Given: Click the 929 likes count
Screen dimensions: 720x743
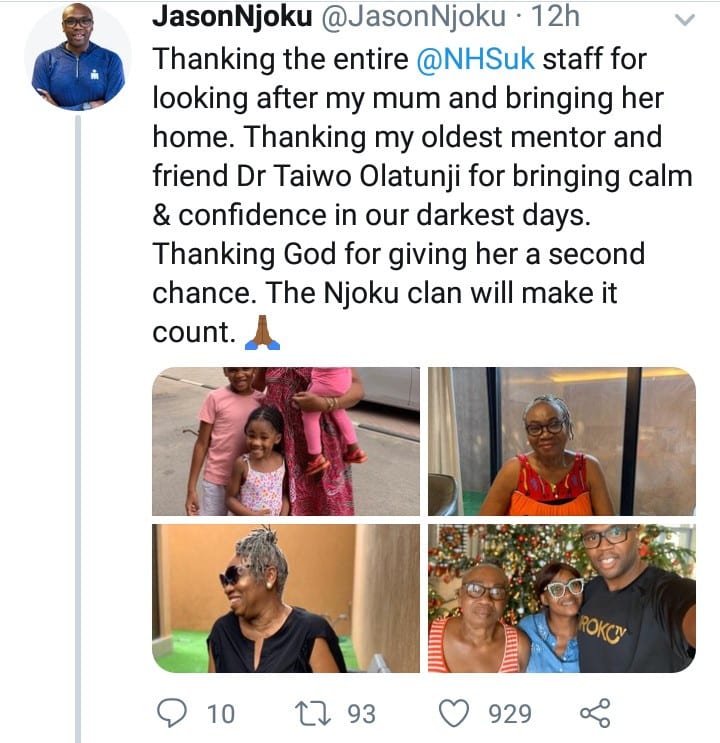Looking at the screenshot, I should point(509,713).
